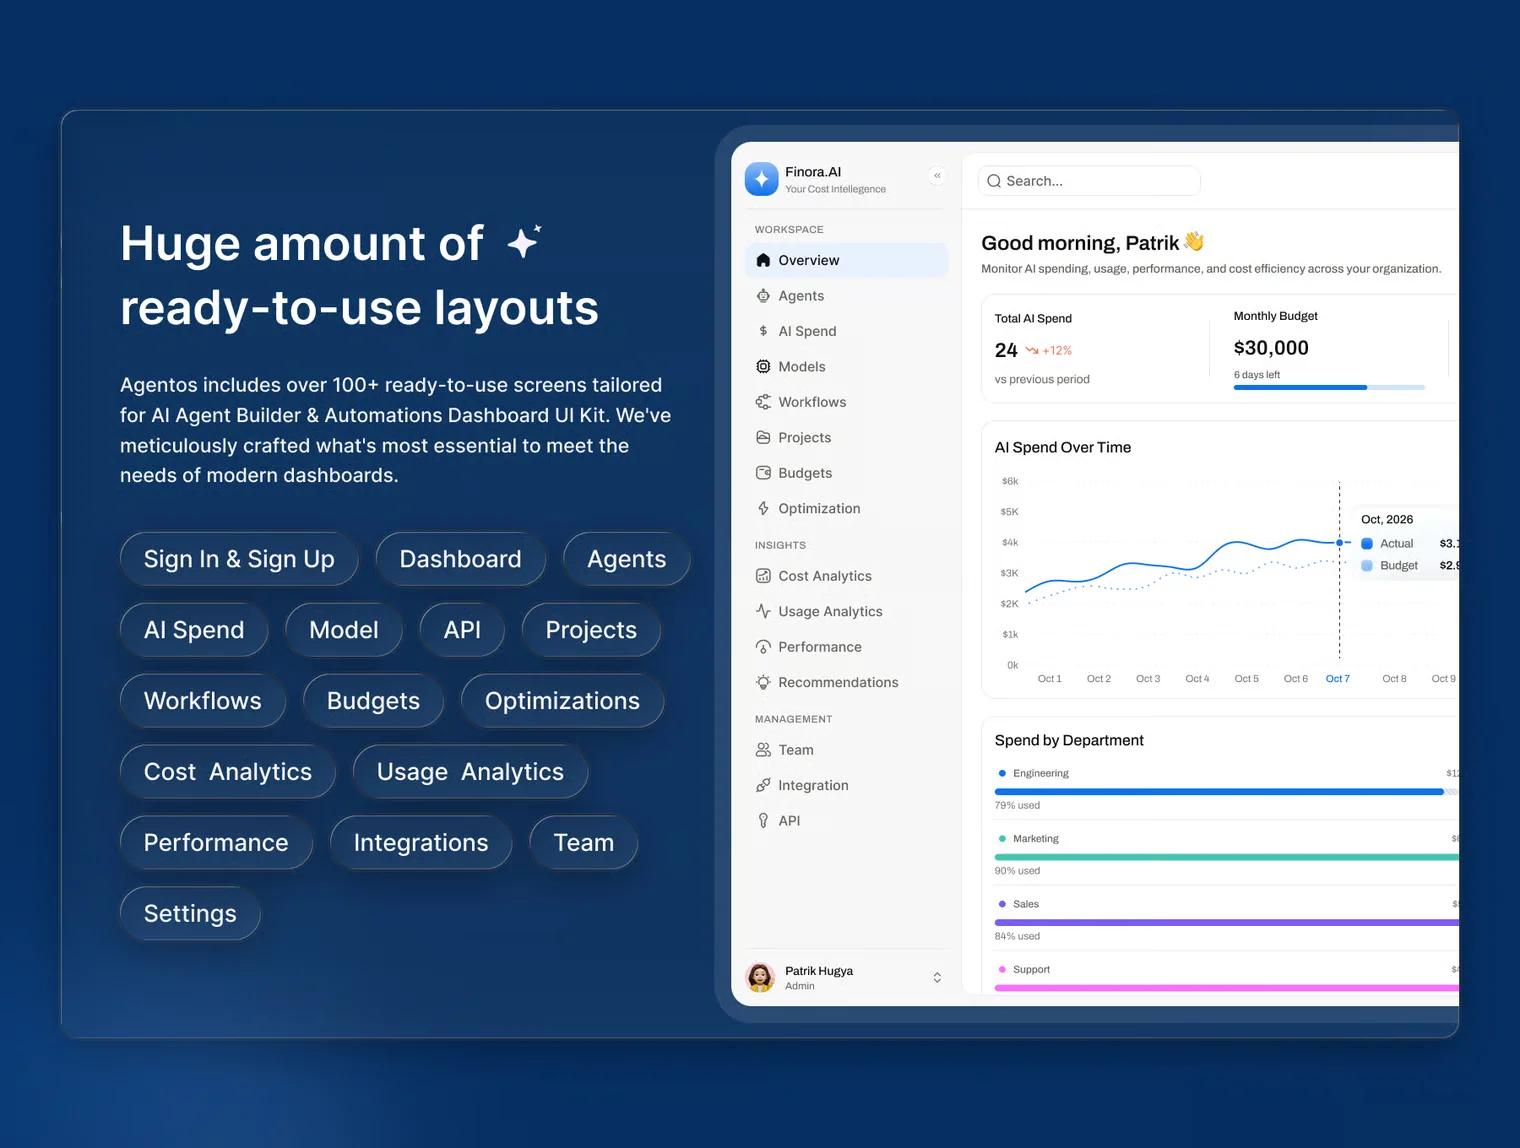Screen dimensions: 1520x1148
Task: Click the Budgets wallet icon
Action: [x=763, y=473]
